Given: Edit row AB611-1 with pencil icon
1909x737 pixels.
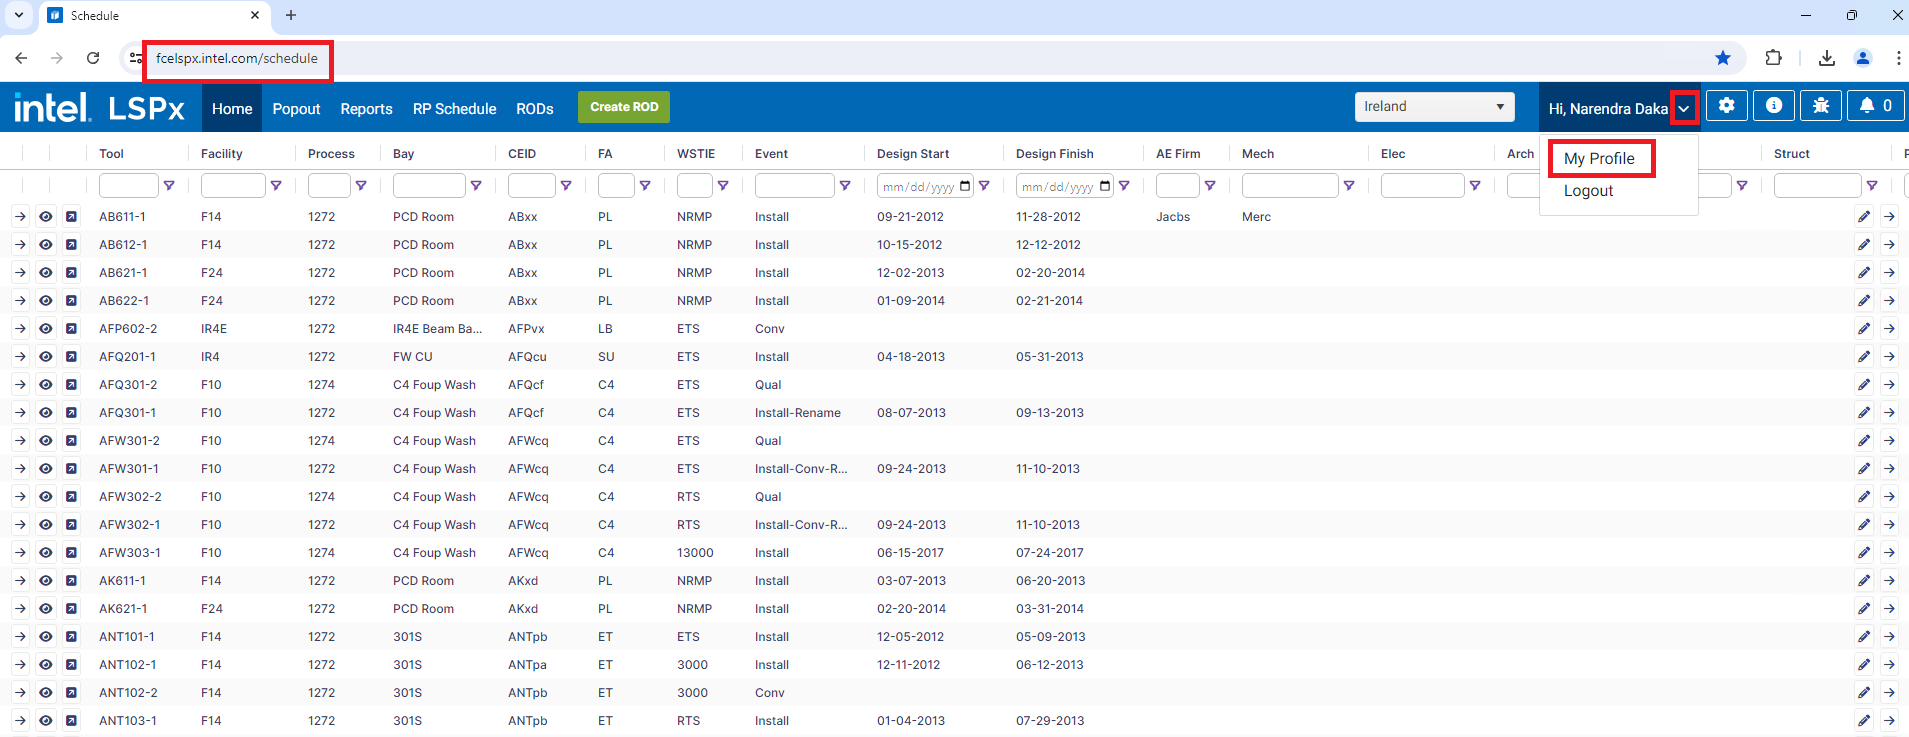Looking at the screenshot, I should 1864,217.
